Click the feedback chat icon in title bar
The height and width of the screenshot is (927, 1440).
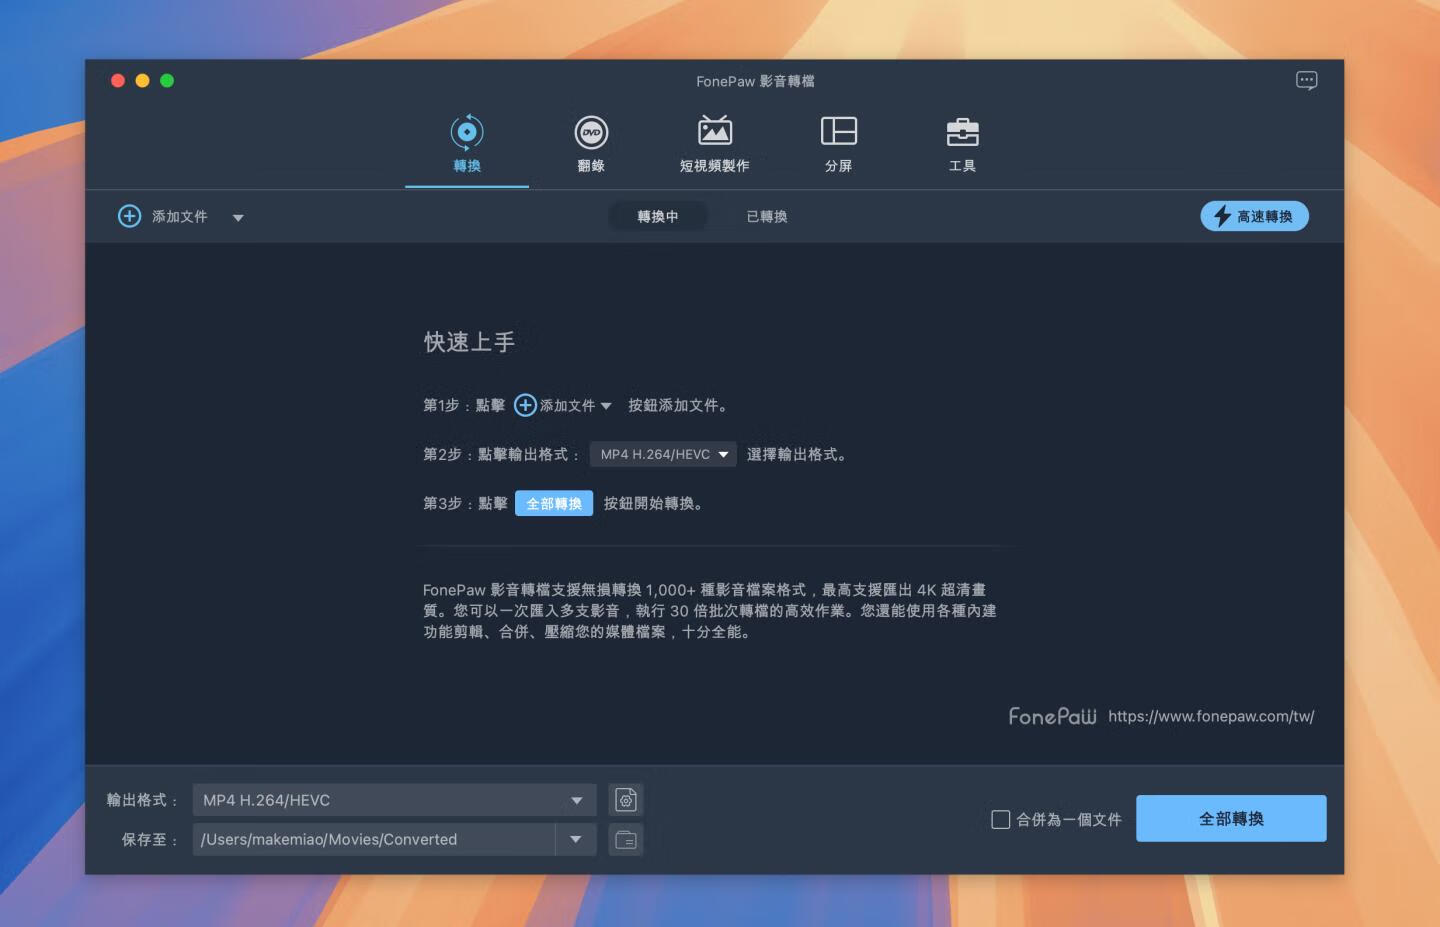coord(1306,81)
